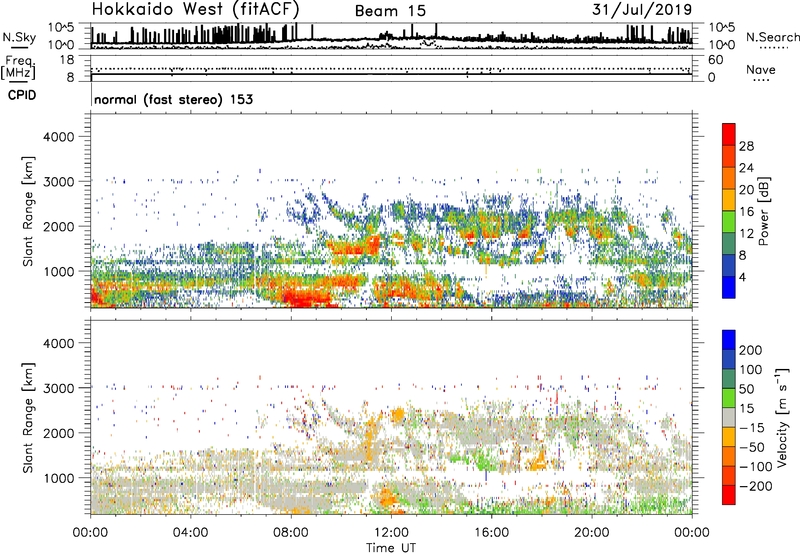Click the '28' power color bar tick label
The height and width of the screenshot is (554, 800).
746,146
